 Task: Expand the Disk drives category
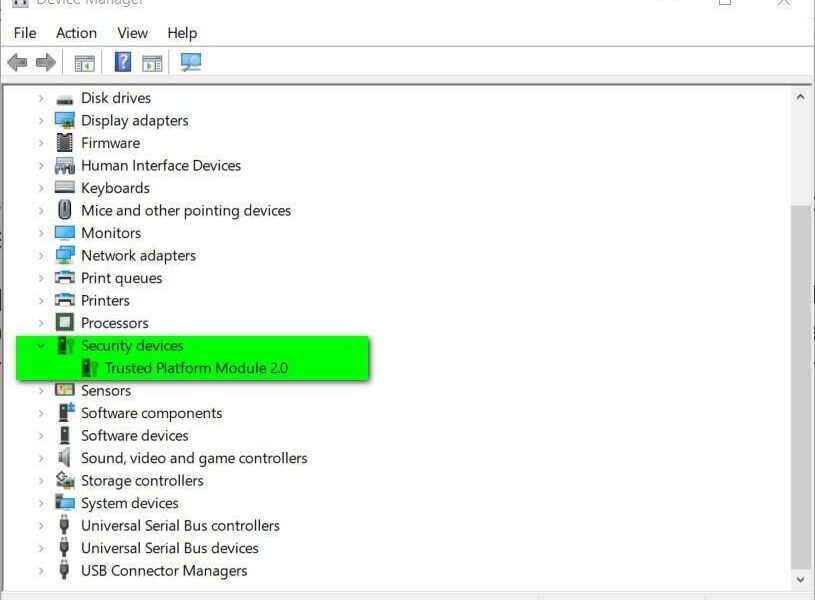[x=41, y=98]
